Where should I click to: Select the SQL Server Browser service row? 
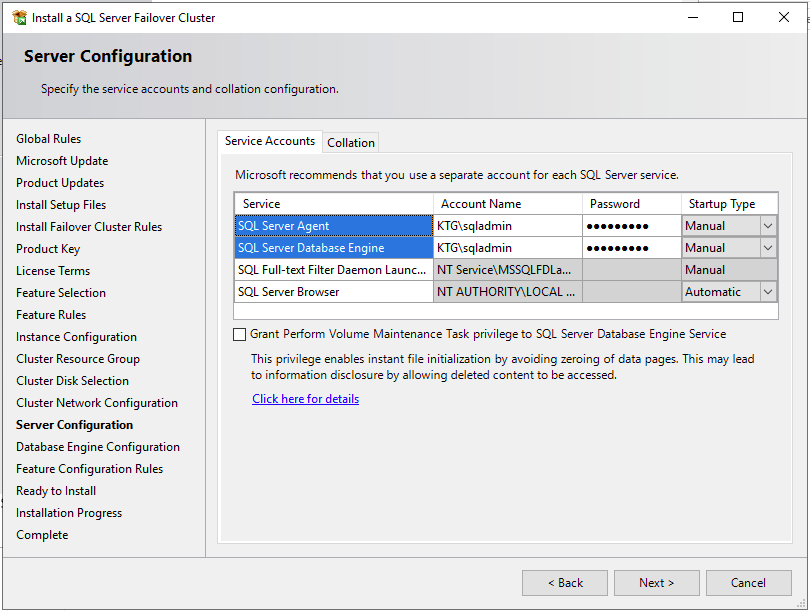click(334, 292)
